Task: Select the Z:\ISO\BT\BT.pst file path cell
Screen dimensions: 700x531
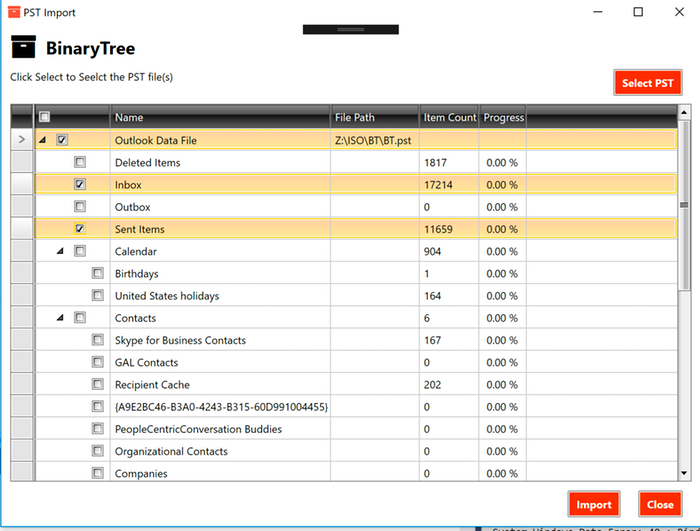Action: 375,140
